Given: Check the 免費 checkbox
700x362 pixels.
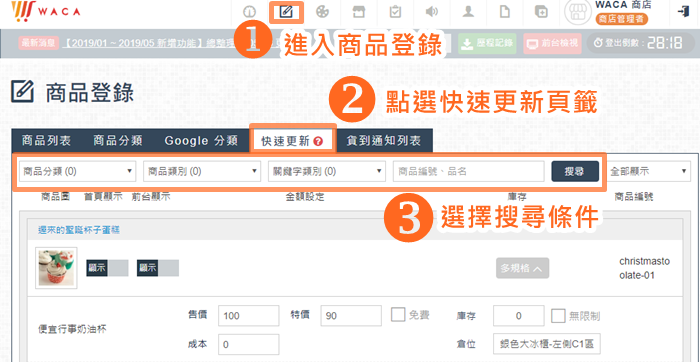Looking at the screenshot, I should 398,315.
